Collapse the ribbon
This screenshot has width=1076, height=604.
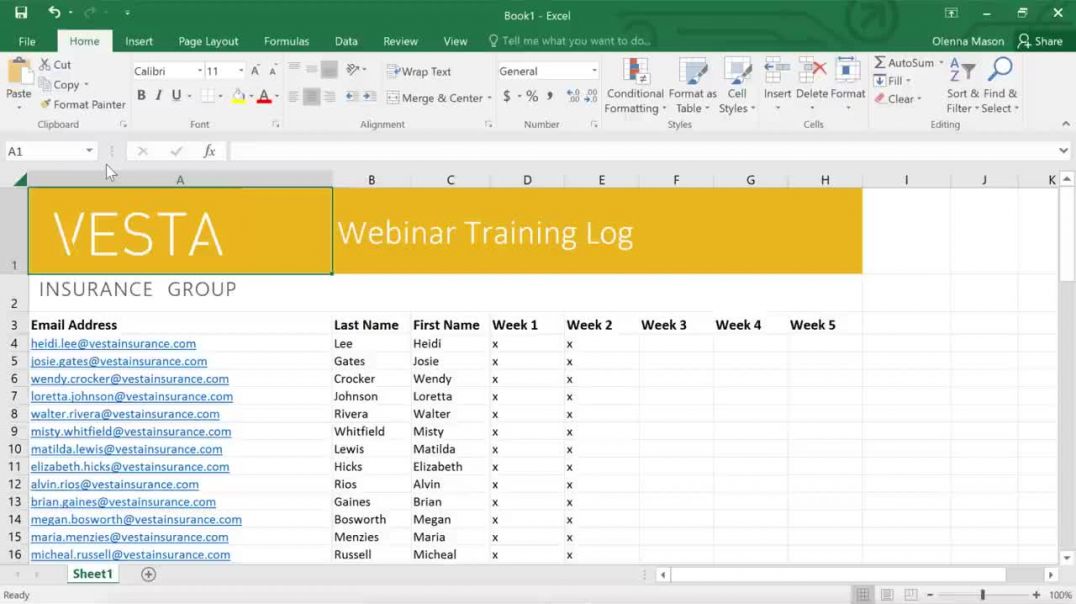point(1065,124)
